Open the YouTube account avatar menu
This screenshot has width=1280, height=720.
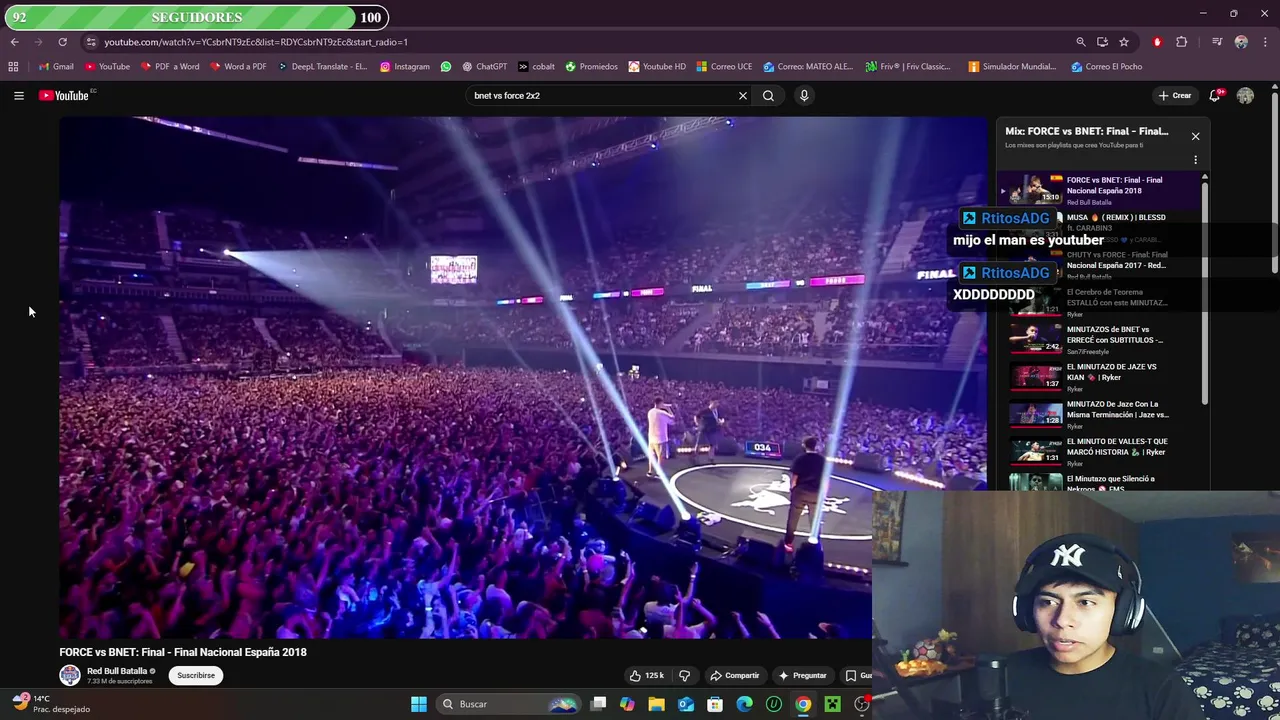pyautogui.click(x=1245, y=96)
